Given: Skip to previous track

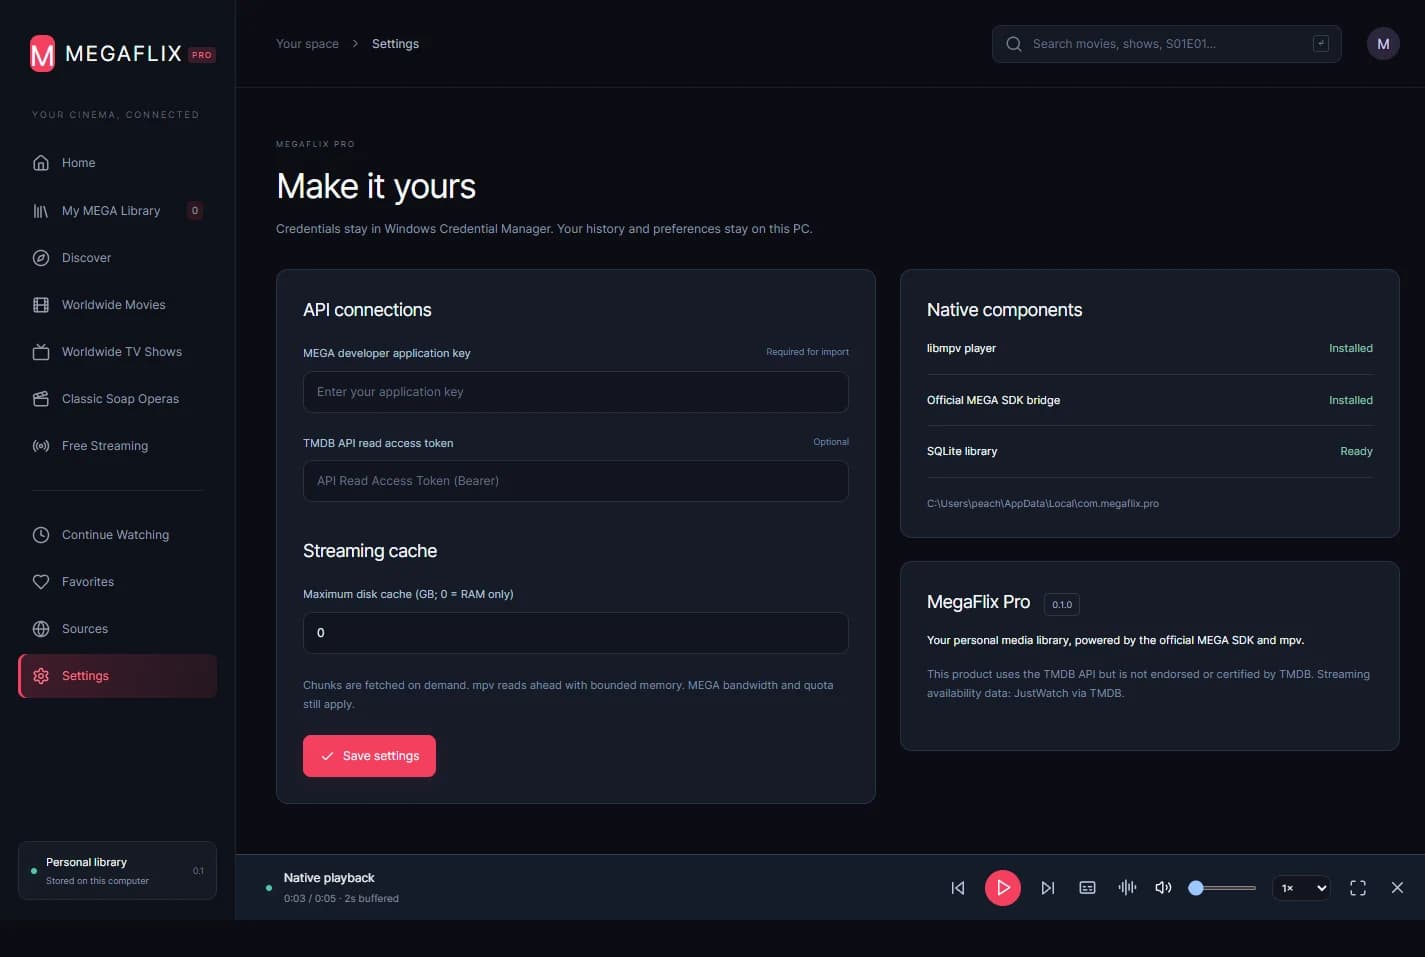Looking at the screenshot, I should [958, 888].
